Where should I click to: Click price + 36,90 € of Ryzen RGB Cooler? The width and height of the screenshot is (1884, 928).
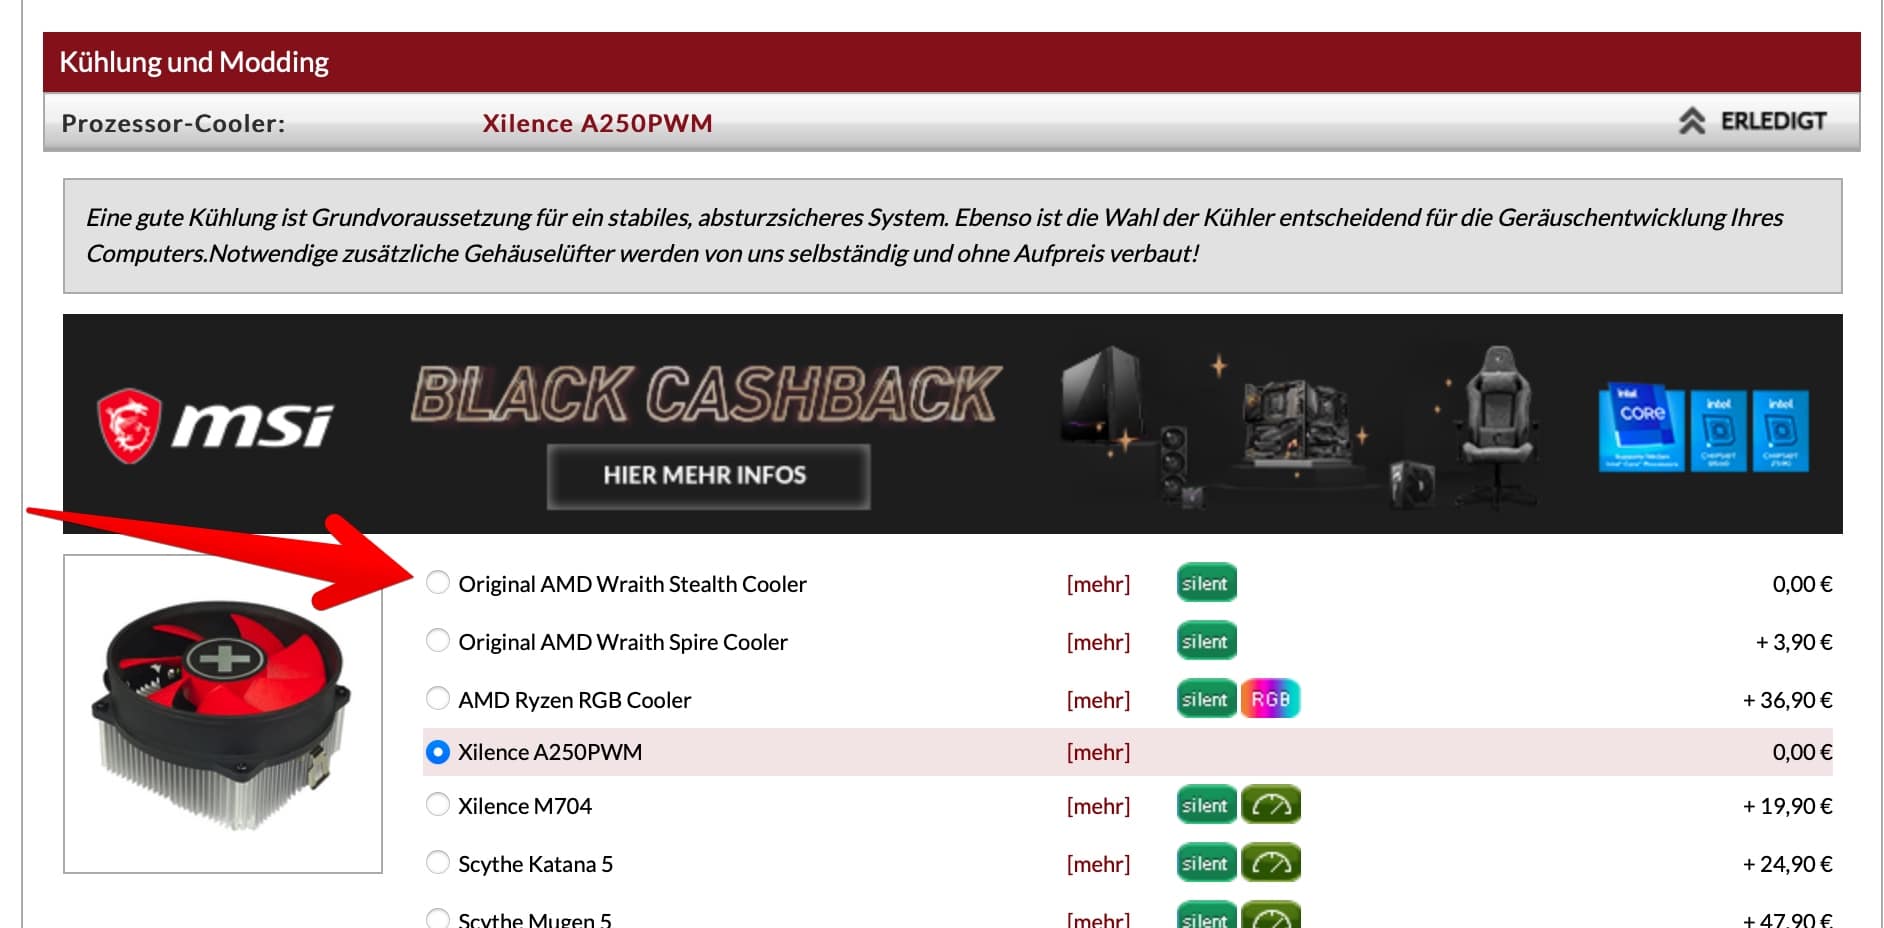[1787, 700]
